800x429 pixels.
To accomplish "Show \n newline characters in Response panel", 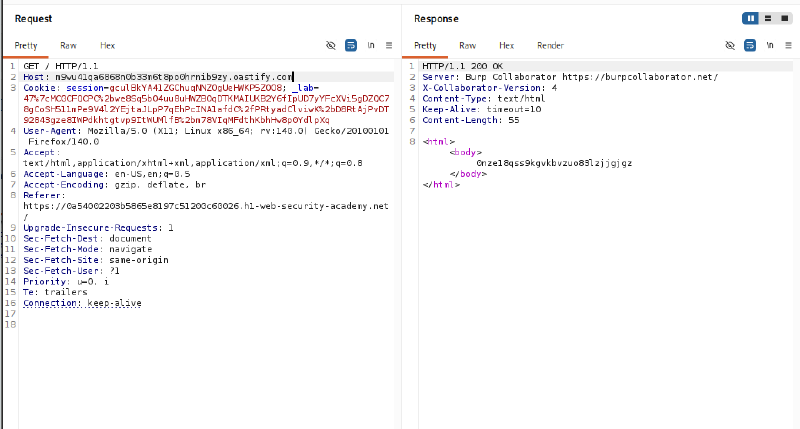I will (x=770, y=45).
